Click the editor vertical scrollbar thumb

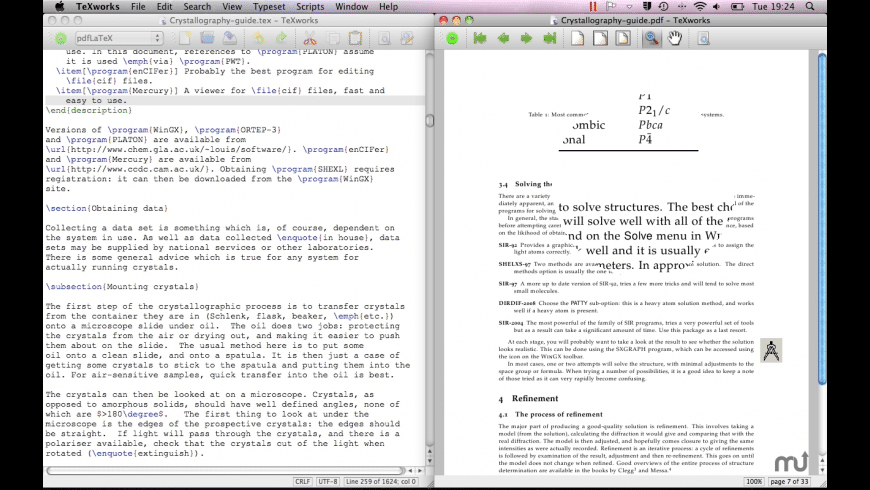(x=429, y=120)
